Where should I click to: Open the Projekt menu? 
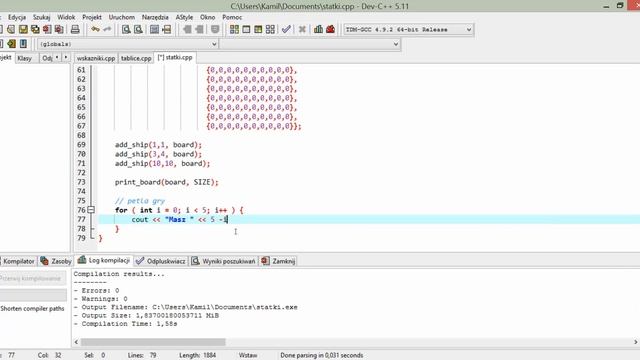[92, 17]
